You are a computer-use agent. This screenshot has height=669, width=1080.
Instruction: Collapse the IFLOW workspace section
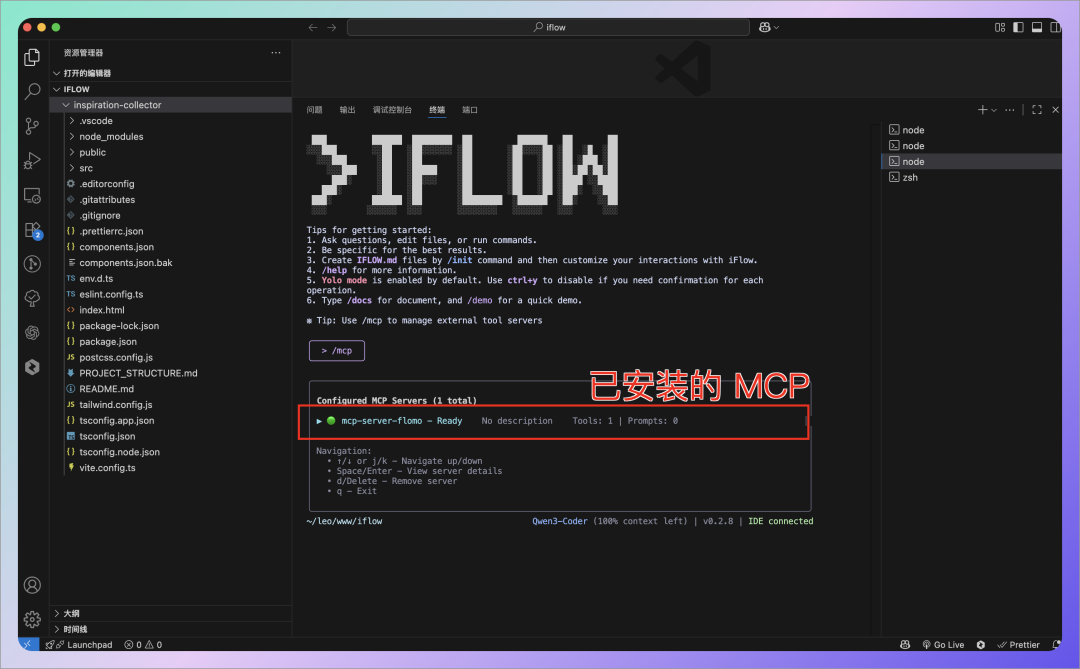coord(171,89)
